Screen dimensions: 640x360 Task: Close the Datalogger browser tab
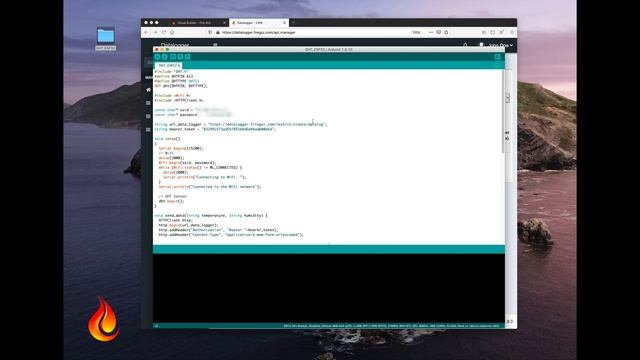click(284, 23)
